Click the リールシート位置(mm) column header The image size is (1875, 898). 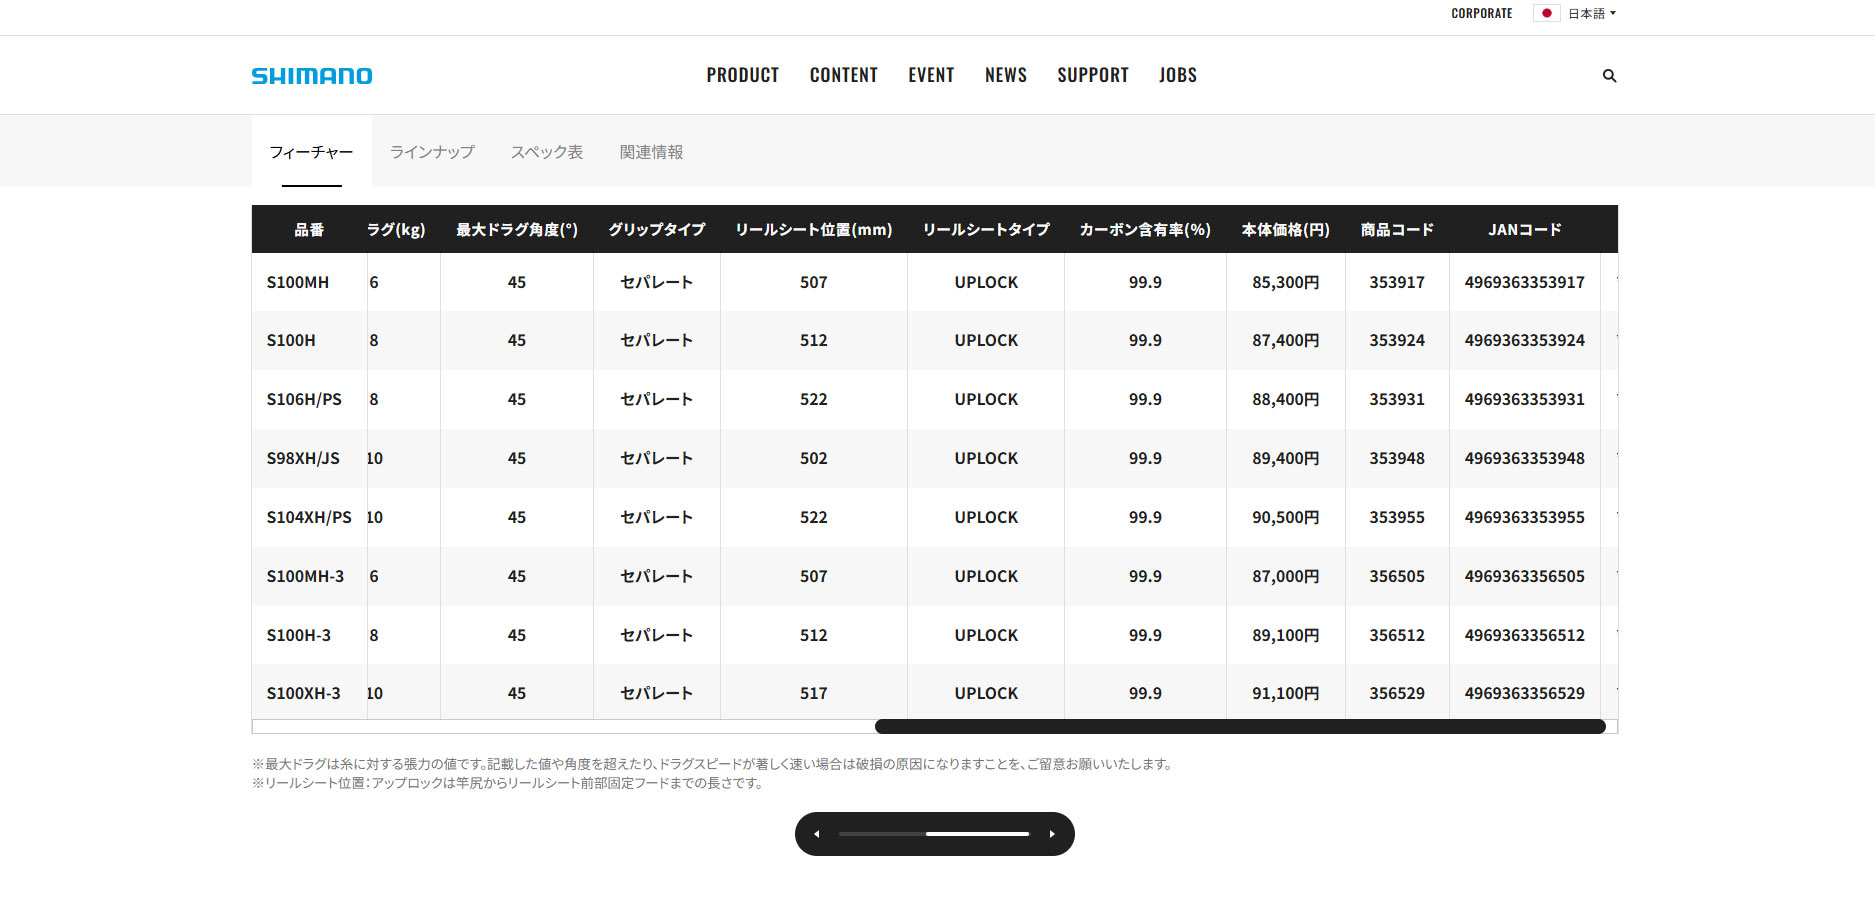pyautogui.click(x=814, y=230)
